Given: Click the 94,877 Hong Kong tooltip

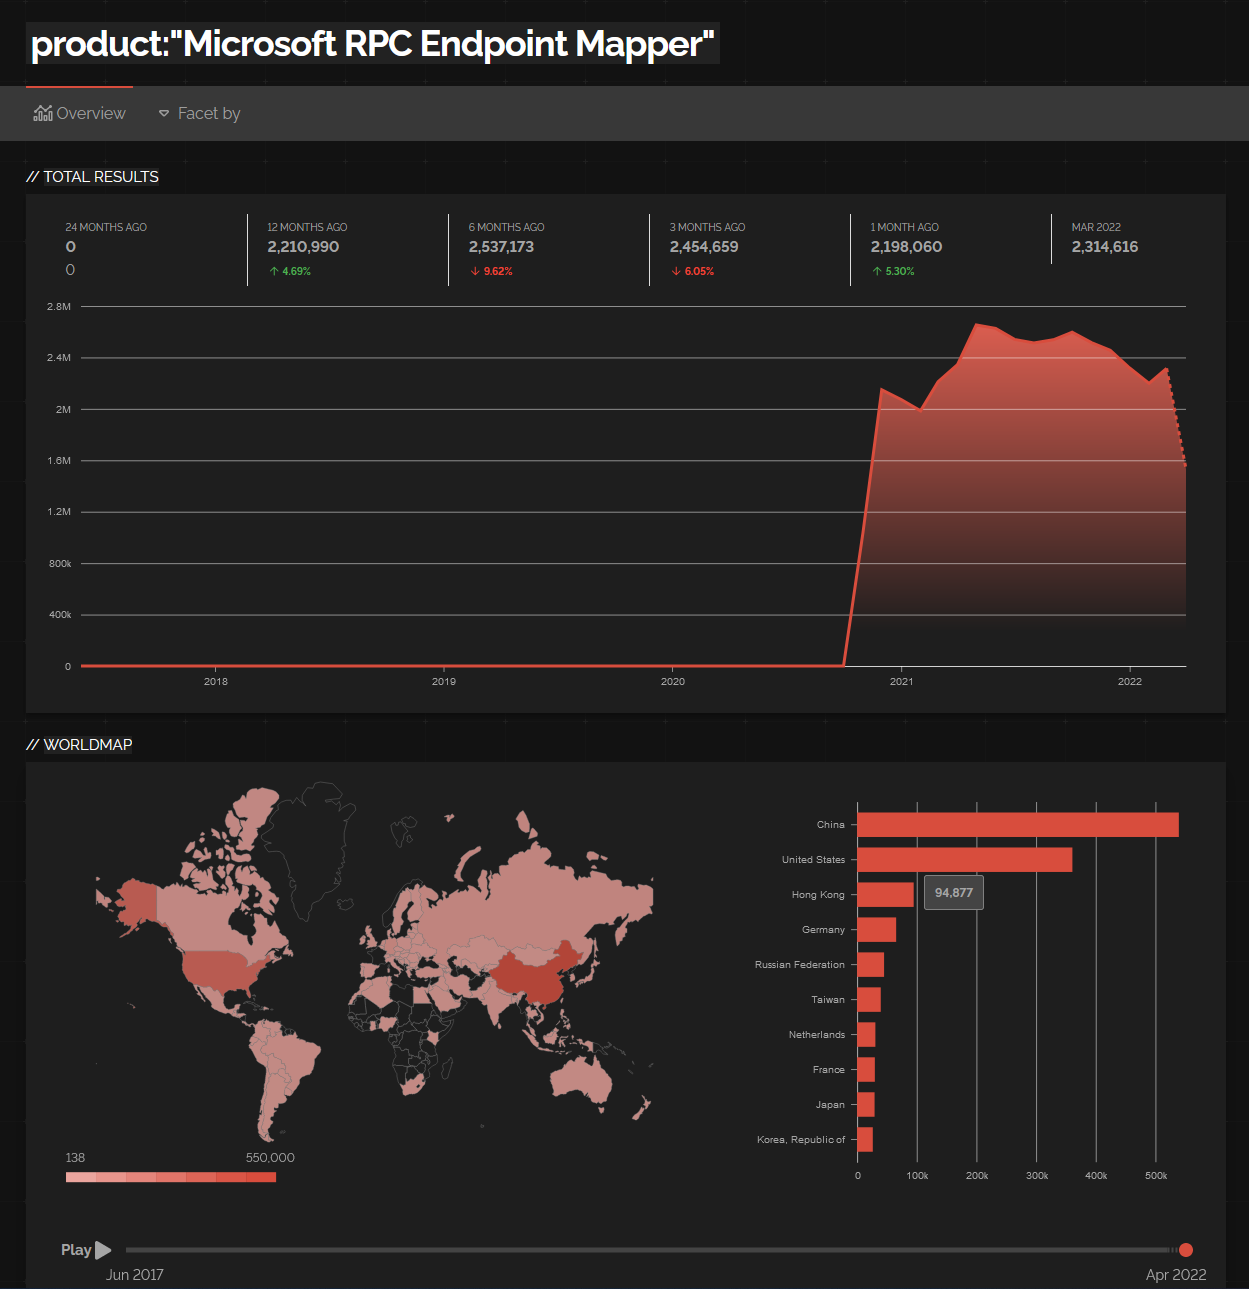Looking at the screenshot, I should [953, 892].
